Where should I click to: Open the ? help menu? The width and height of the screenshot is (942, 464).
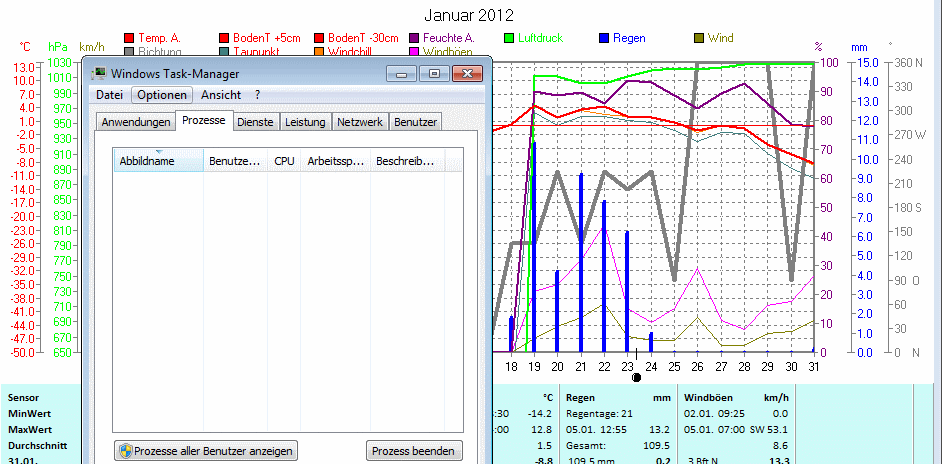[x=257, y=95]
